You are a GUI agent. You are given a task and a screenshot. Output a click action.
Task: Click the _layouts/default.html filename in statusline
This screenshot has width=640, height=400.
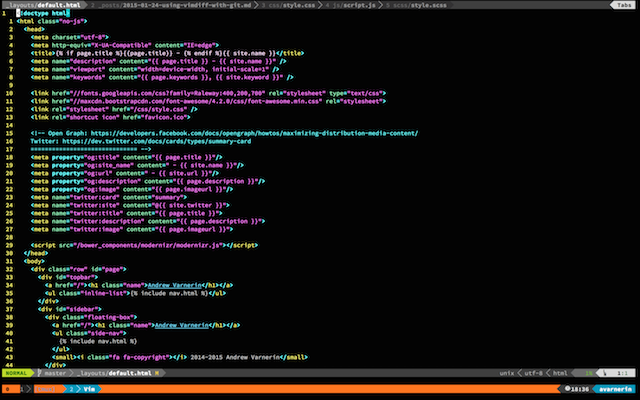[114, 373]
